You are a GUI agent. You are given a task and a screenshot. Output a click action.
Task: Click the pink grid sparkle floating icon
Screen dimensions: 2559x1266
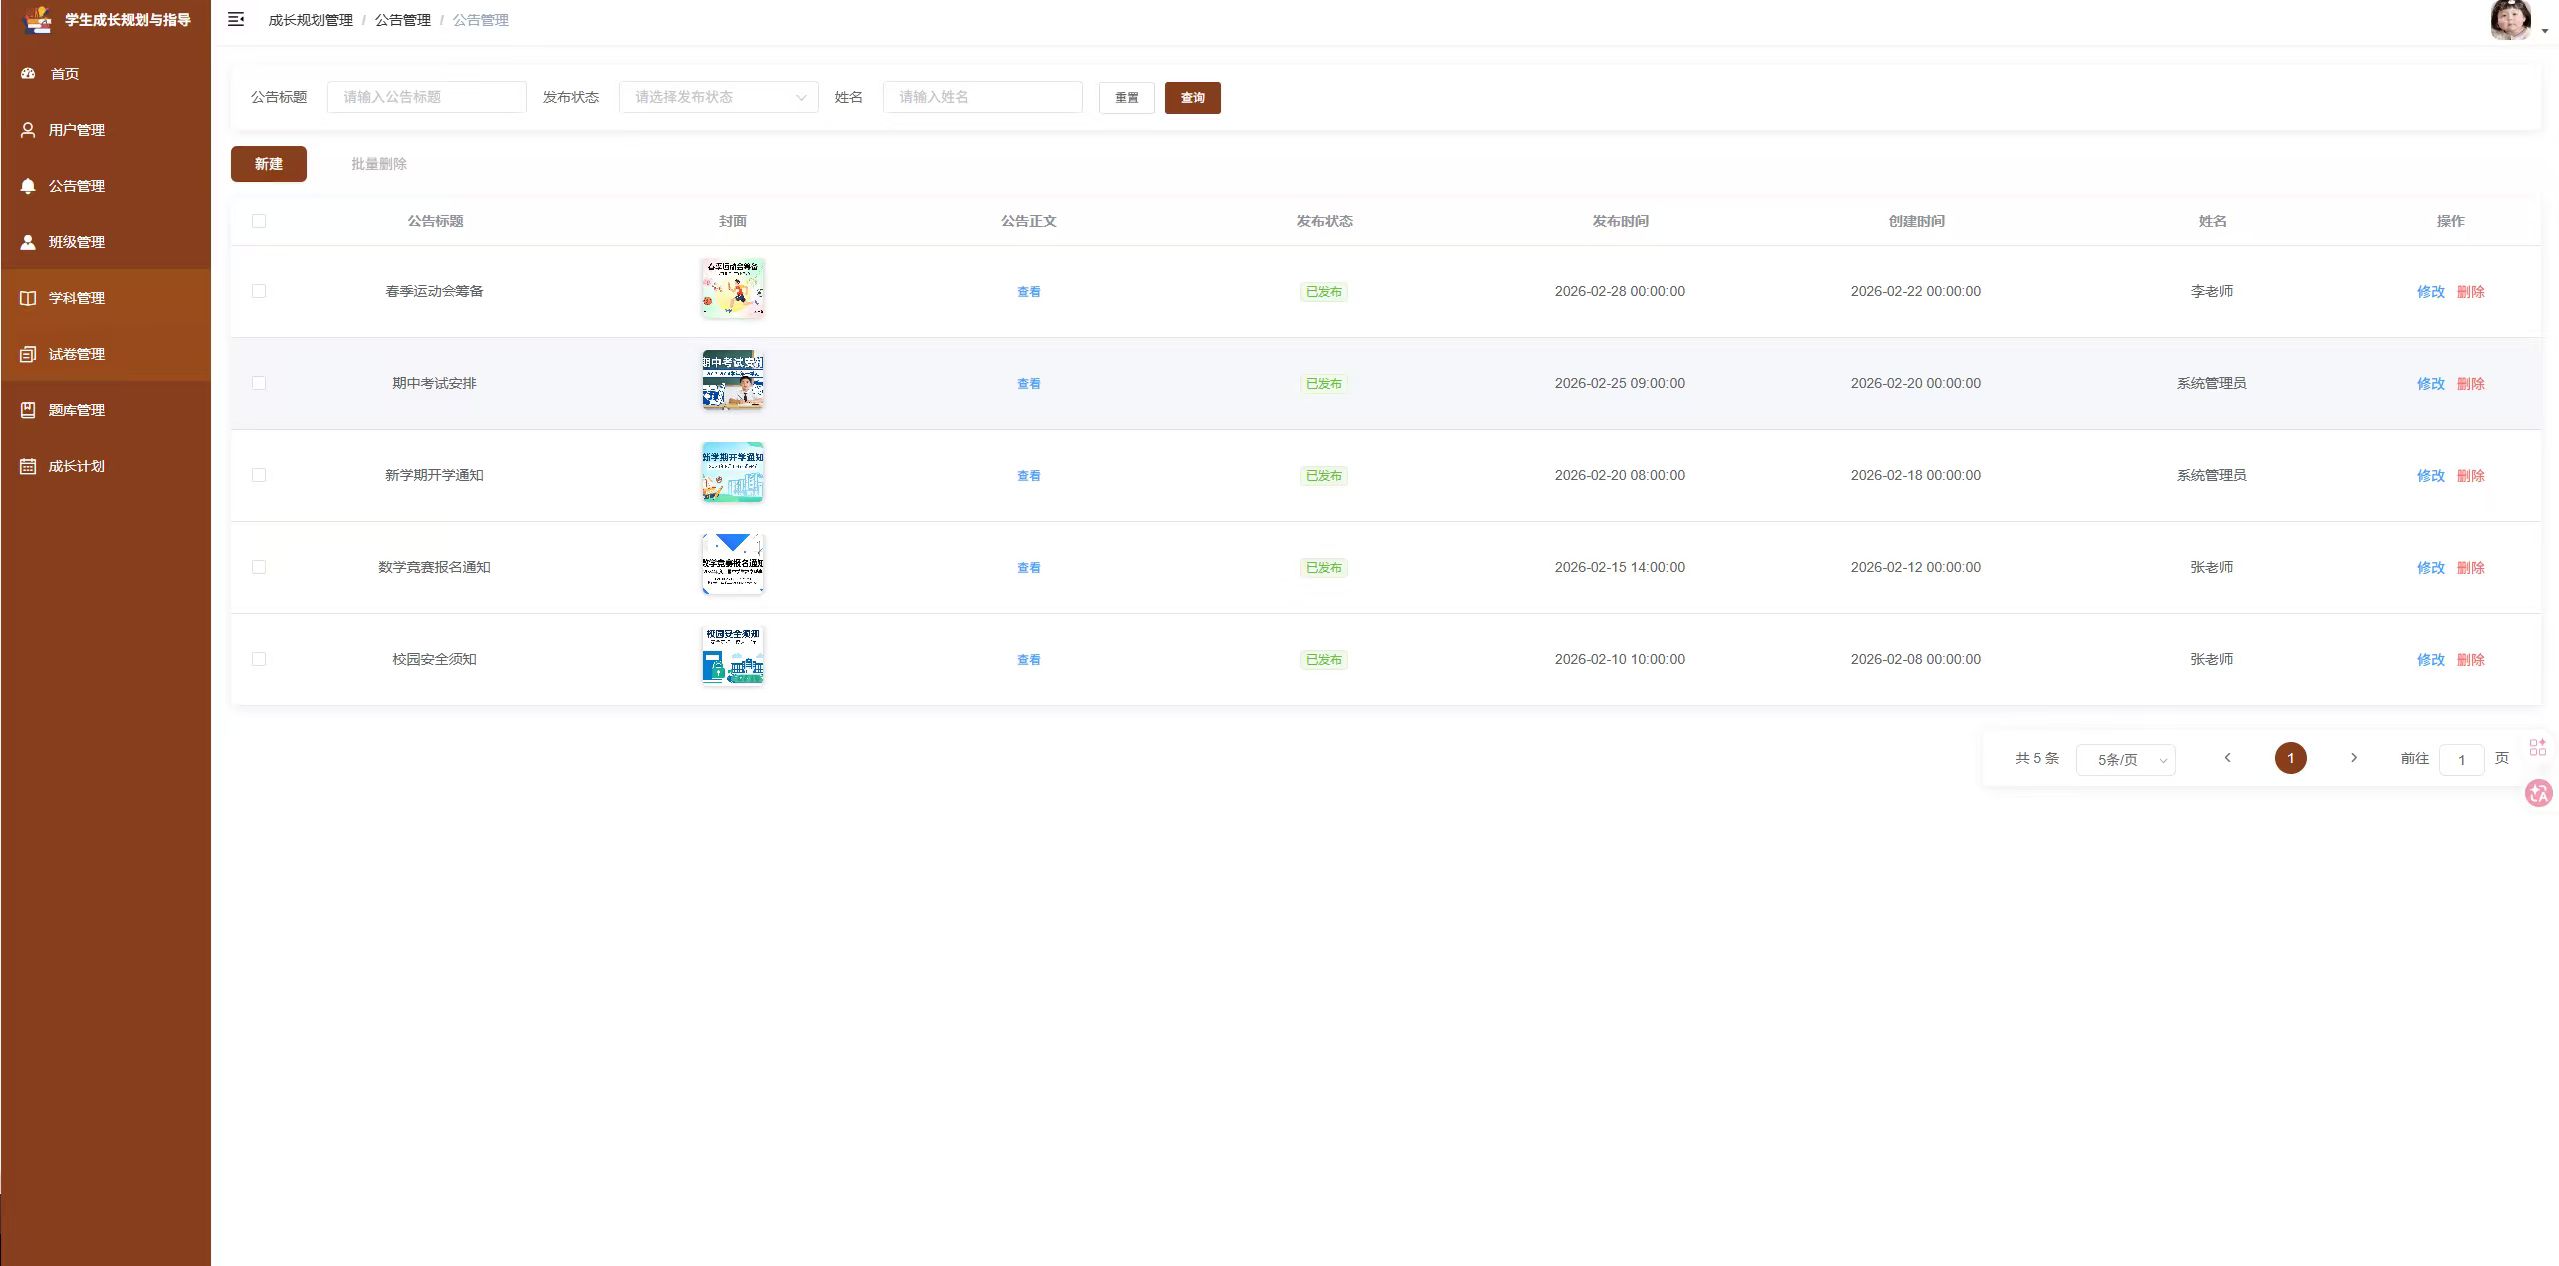pos(2538,747)
